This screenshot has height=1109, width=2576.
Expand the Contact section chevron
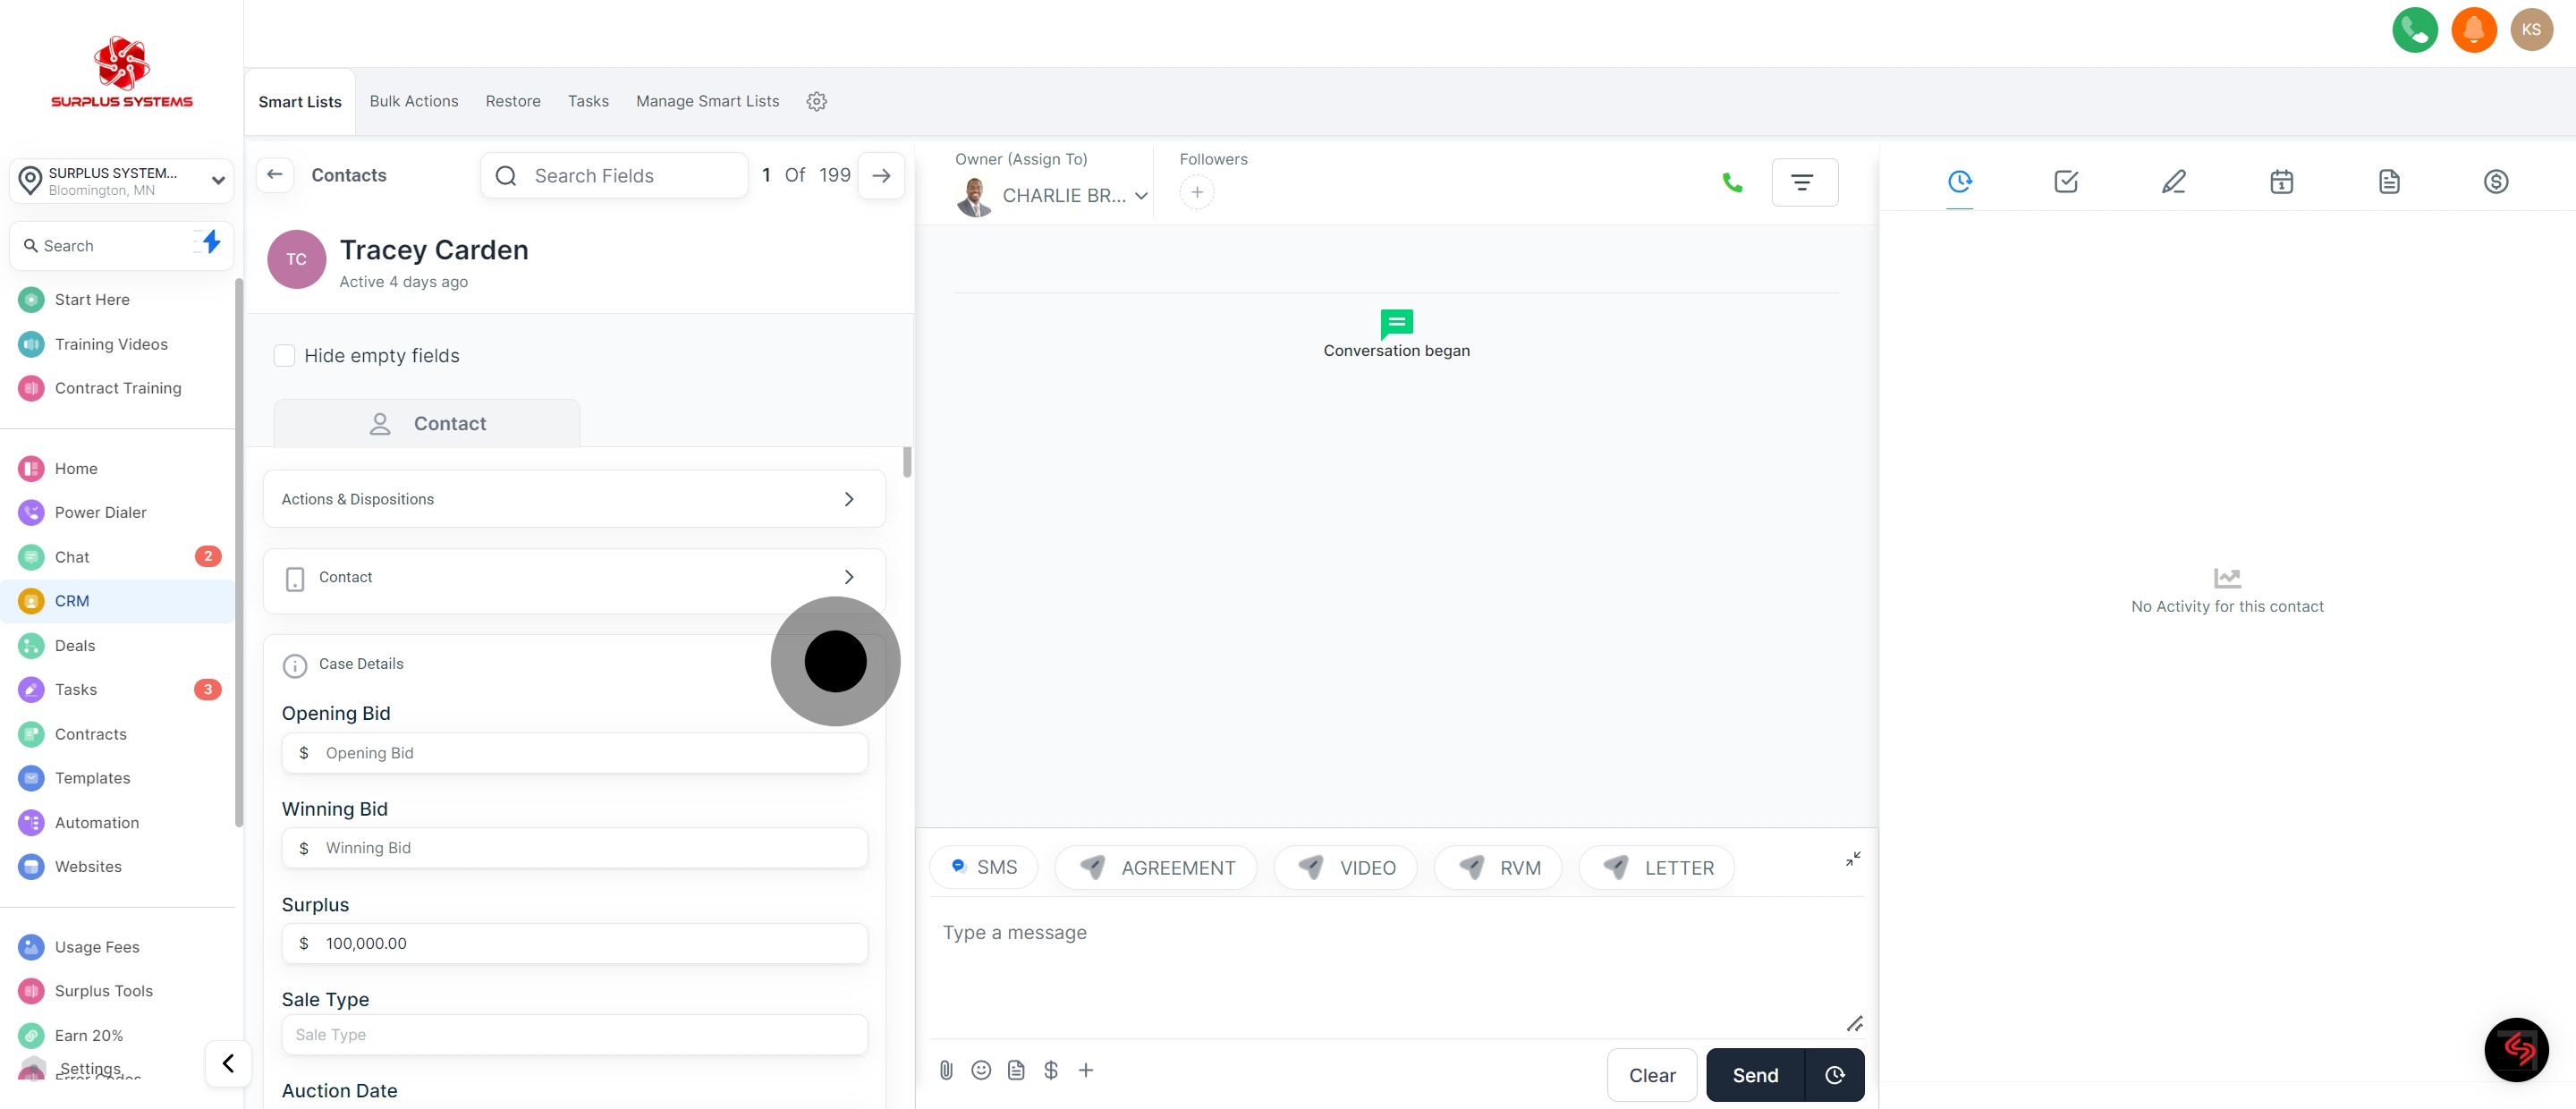coord(848,577)
